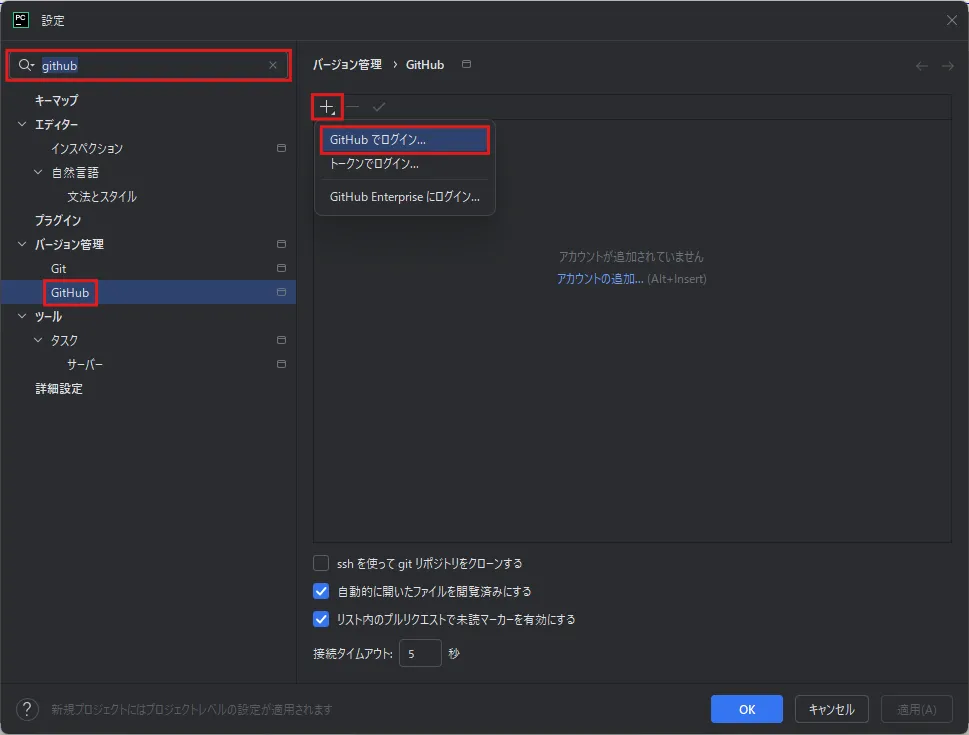Collapse the エディター tree node
969x735 pixels.
pyautogui.click(x=22, y=124)
